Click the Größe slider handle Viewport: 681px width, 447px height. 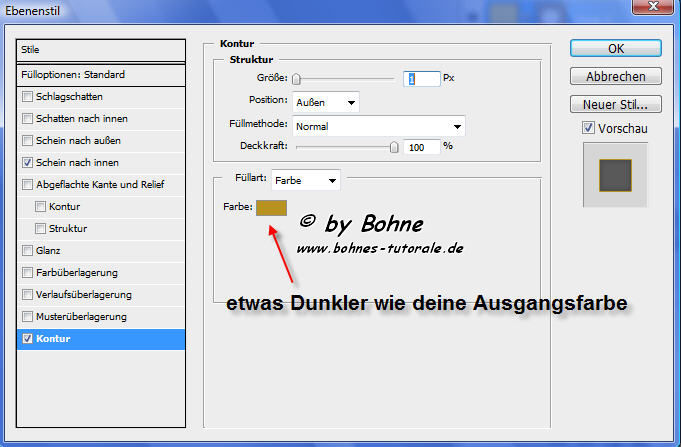[296, 79]
